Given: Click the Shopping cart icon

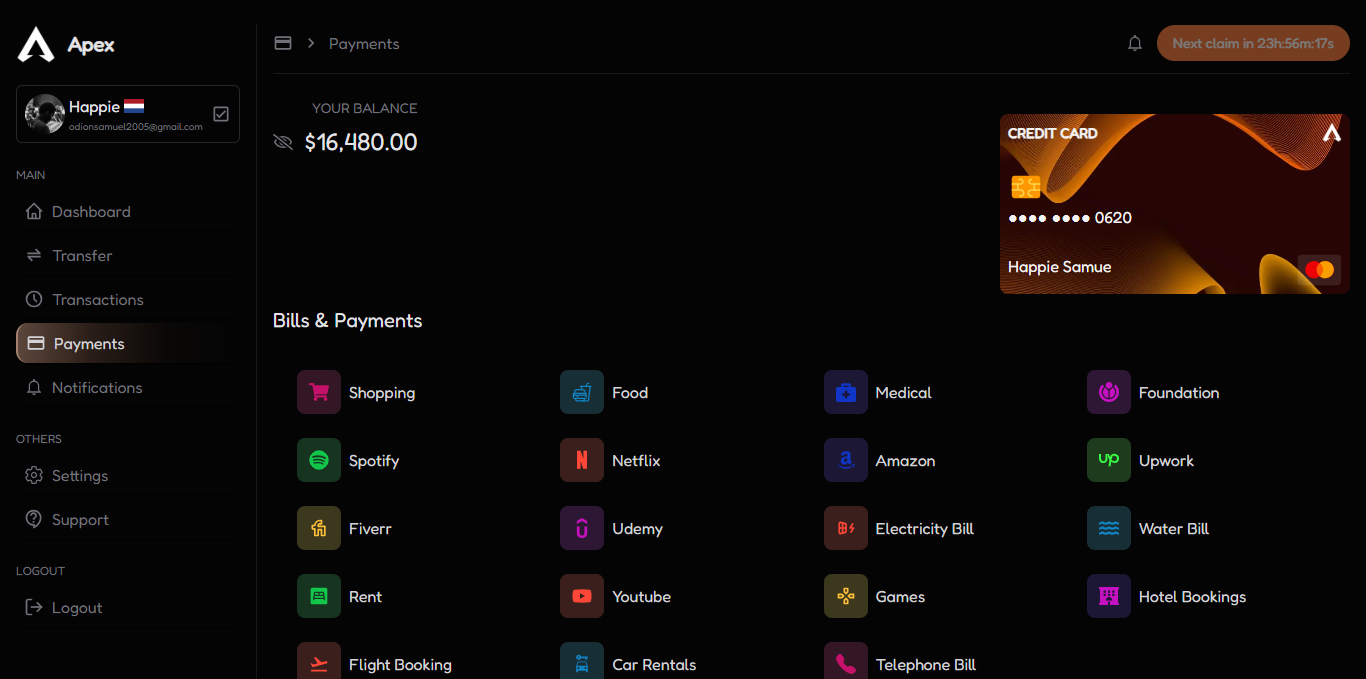Looking at the screenshot, I should [x=319, y=392].
